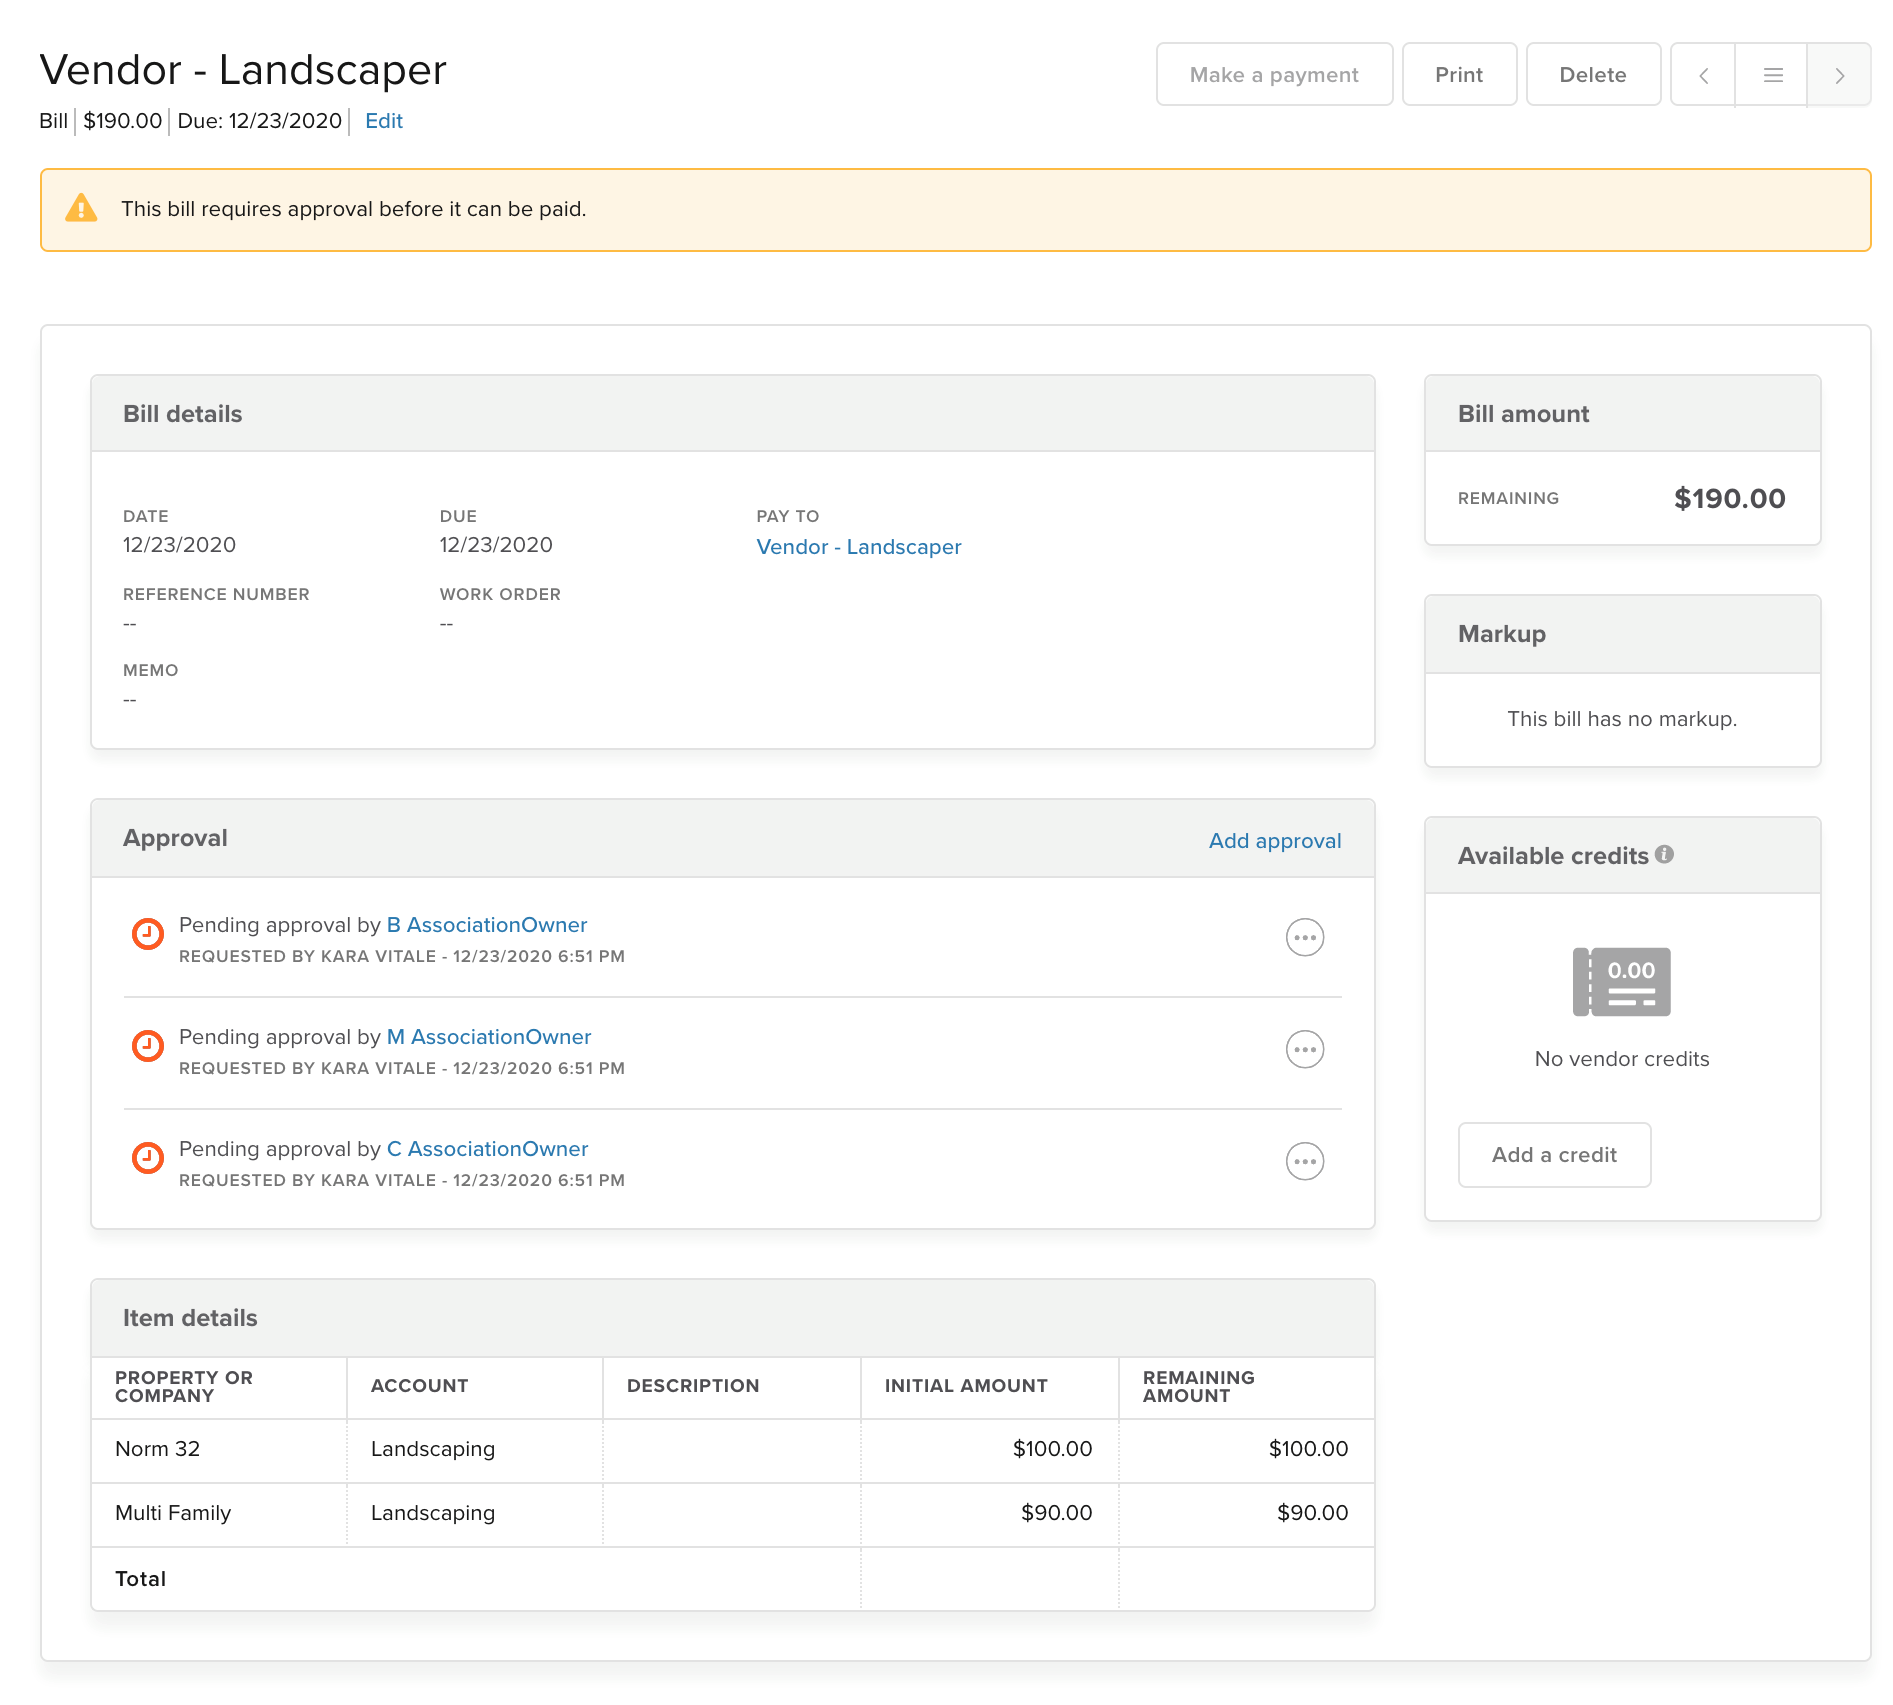Open bill list with hamburger icon
The image size is (1893, 1705).
(x=1772, y=75)
